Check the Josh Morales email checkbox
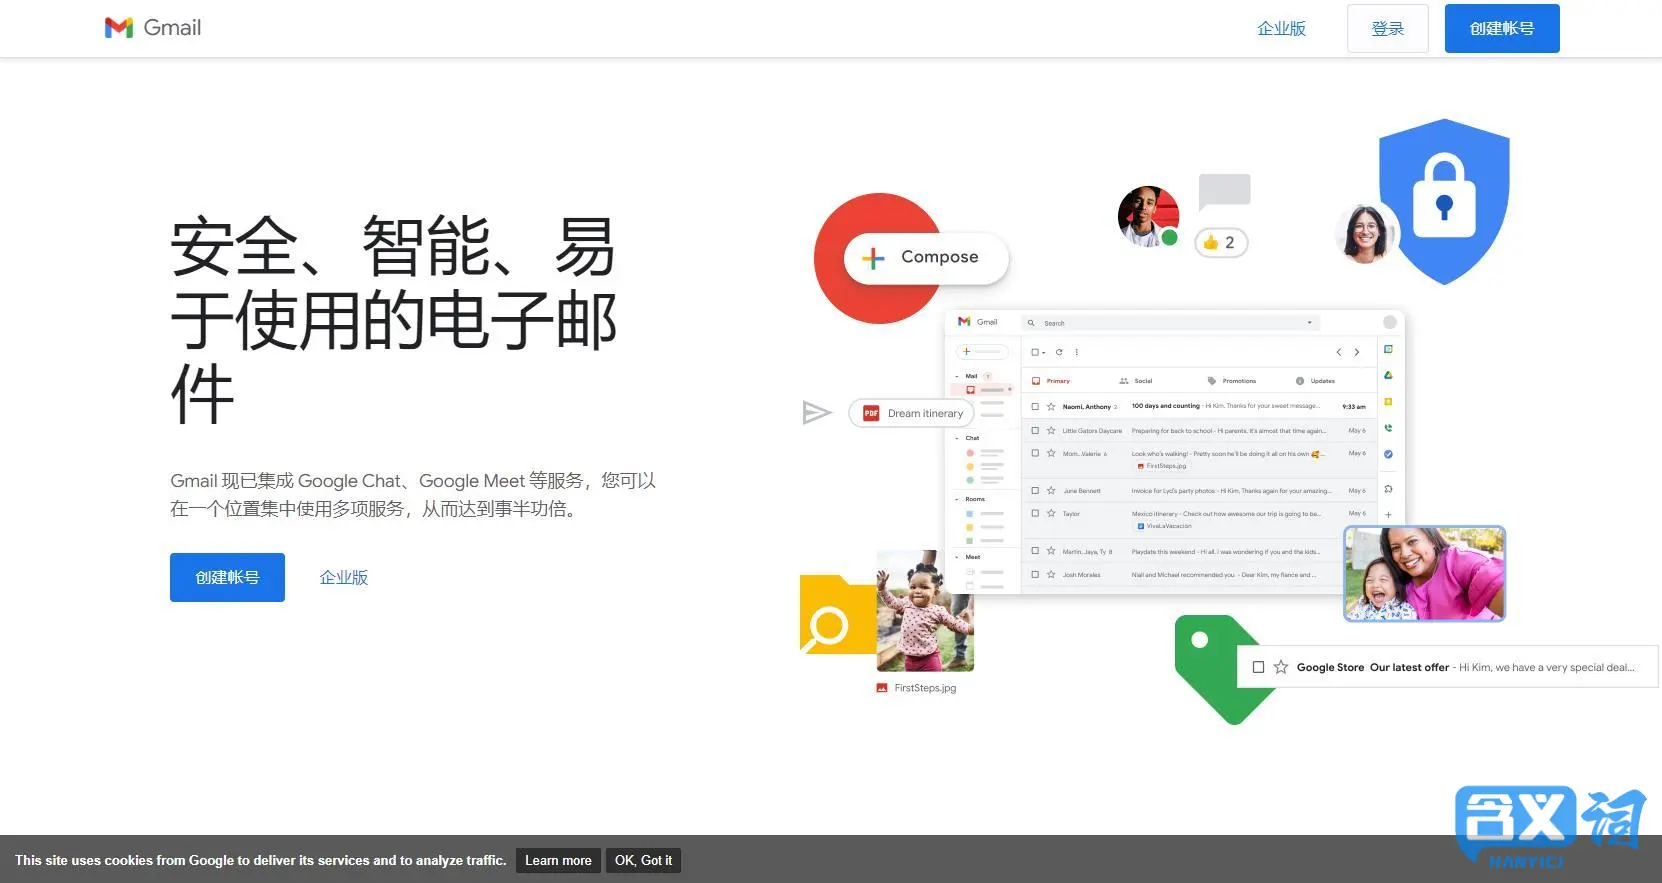1662x883 pixels. point(1035,574)
